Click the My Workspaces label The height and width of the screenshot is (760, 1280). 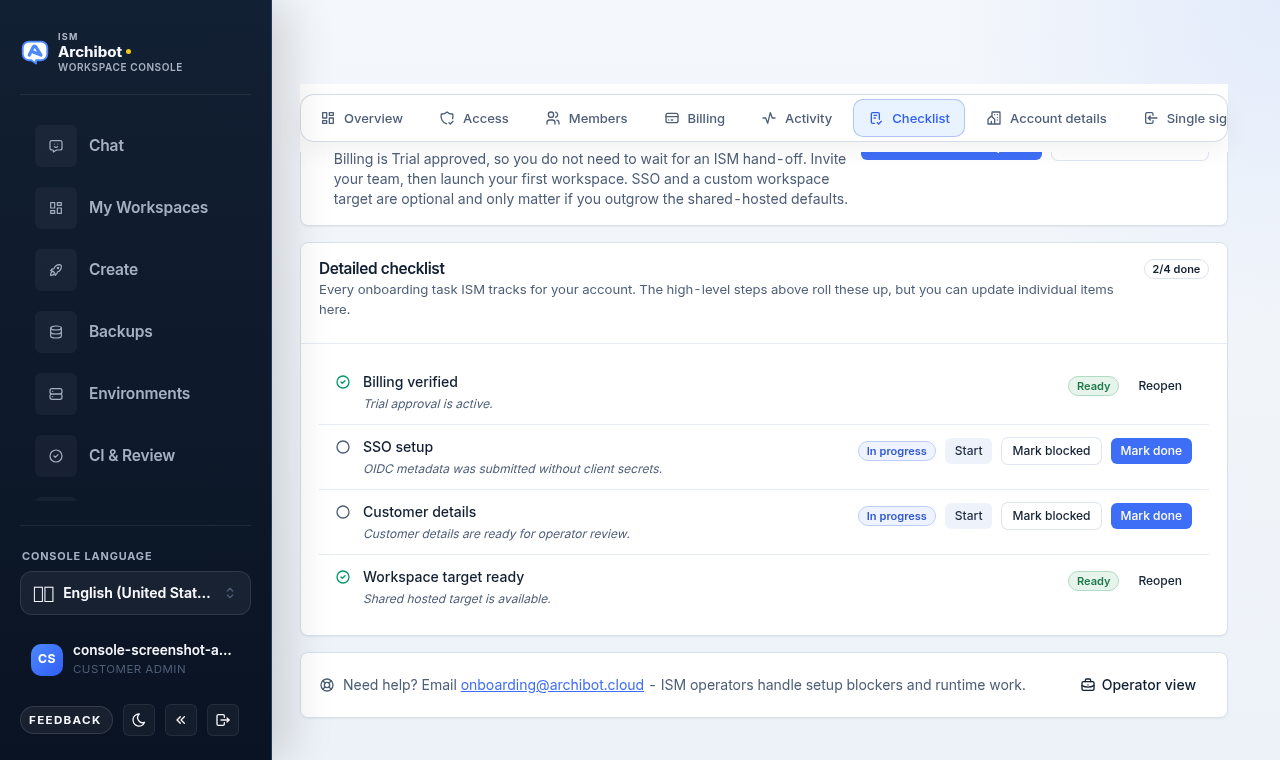point(148,208)
